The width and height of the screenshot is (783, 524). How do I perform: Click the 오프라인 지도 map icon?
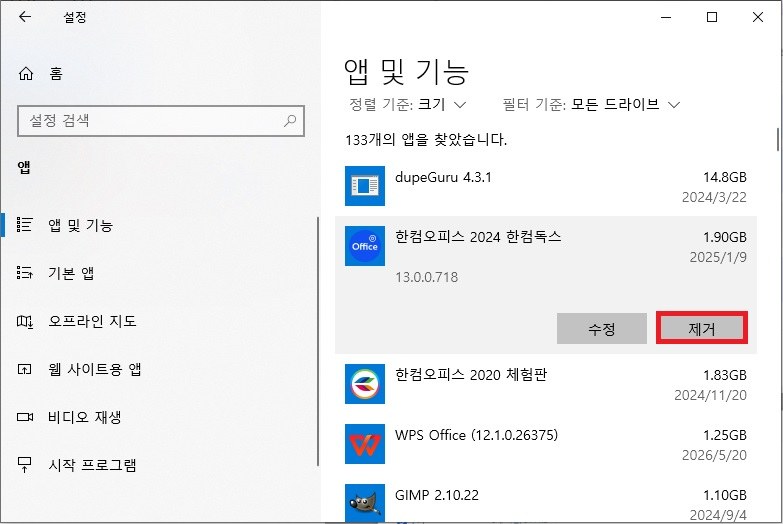pyautogui.click(x=24, y=321)
